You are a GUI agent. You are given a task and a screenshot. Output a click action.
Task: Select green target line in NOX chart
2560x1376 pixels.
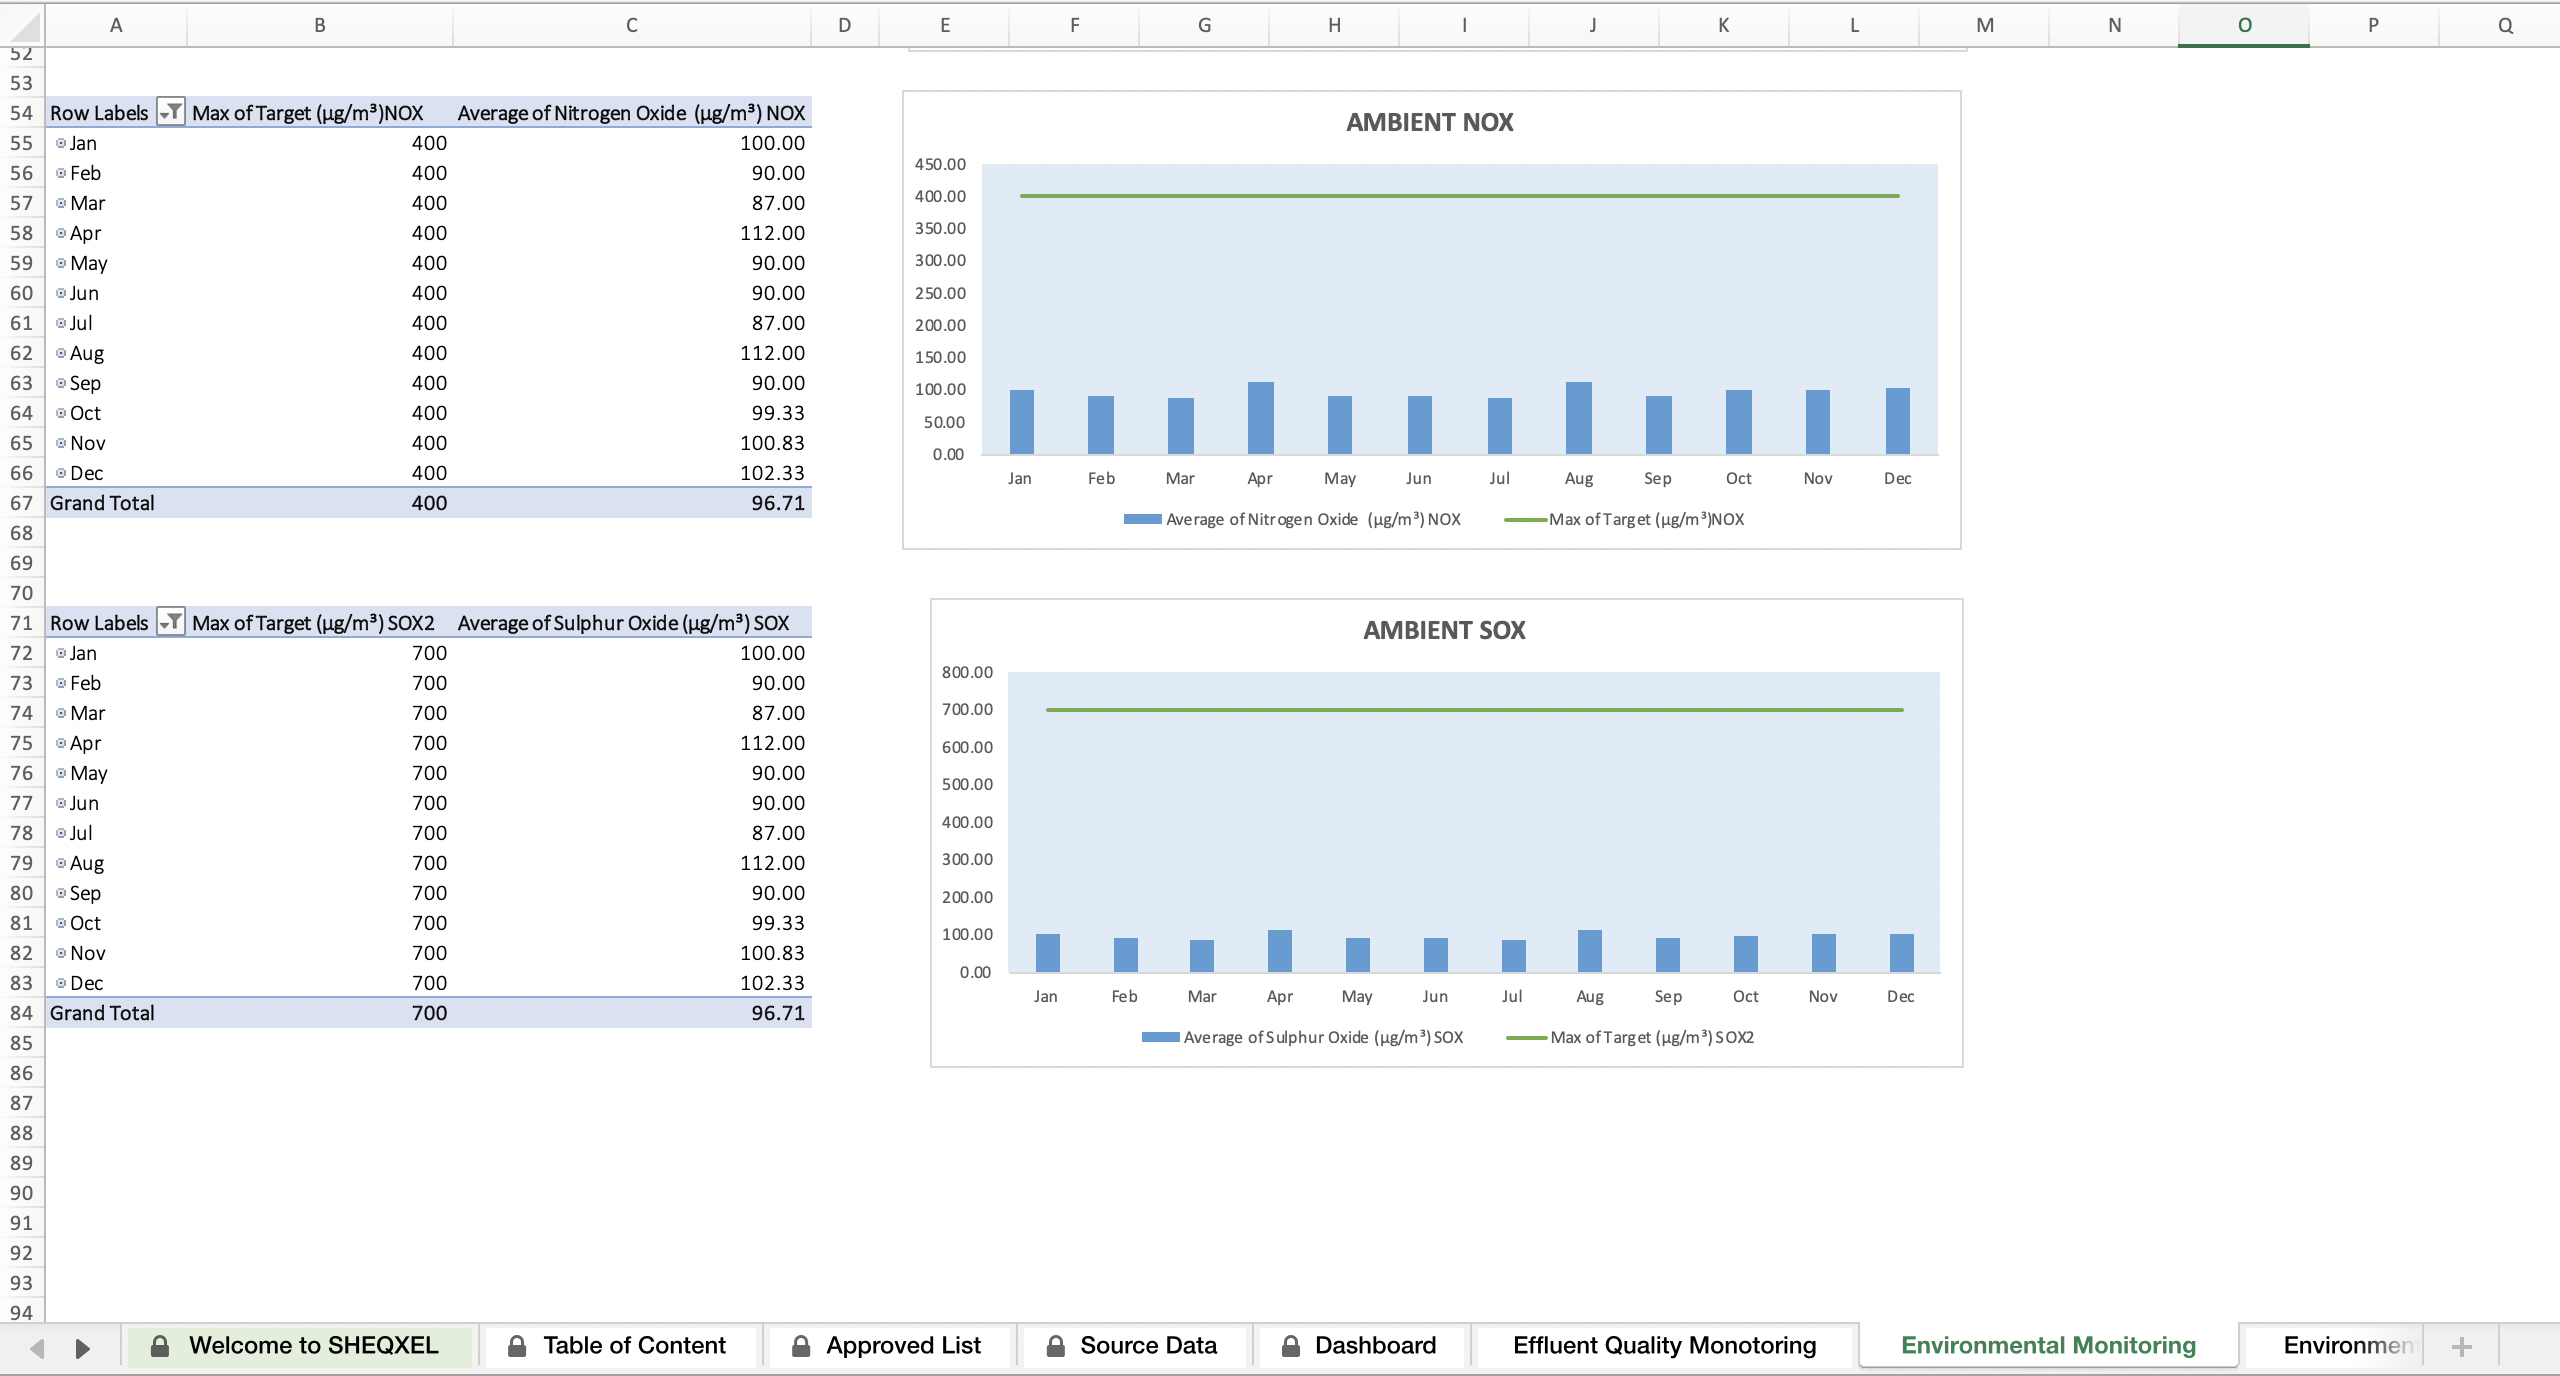point(1460,196)
